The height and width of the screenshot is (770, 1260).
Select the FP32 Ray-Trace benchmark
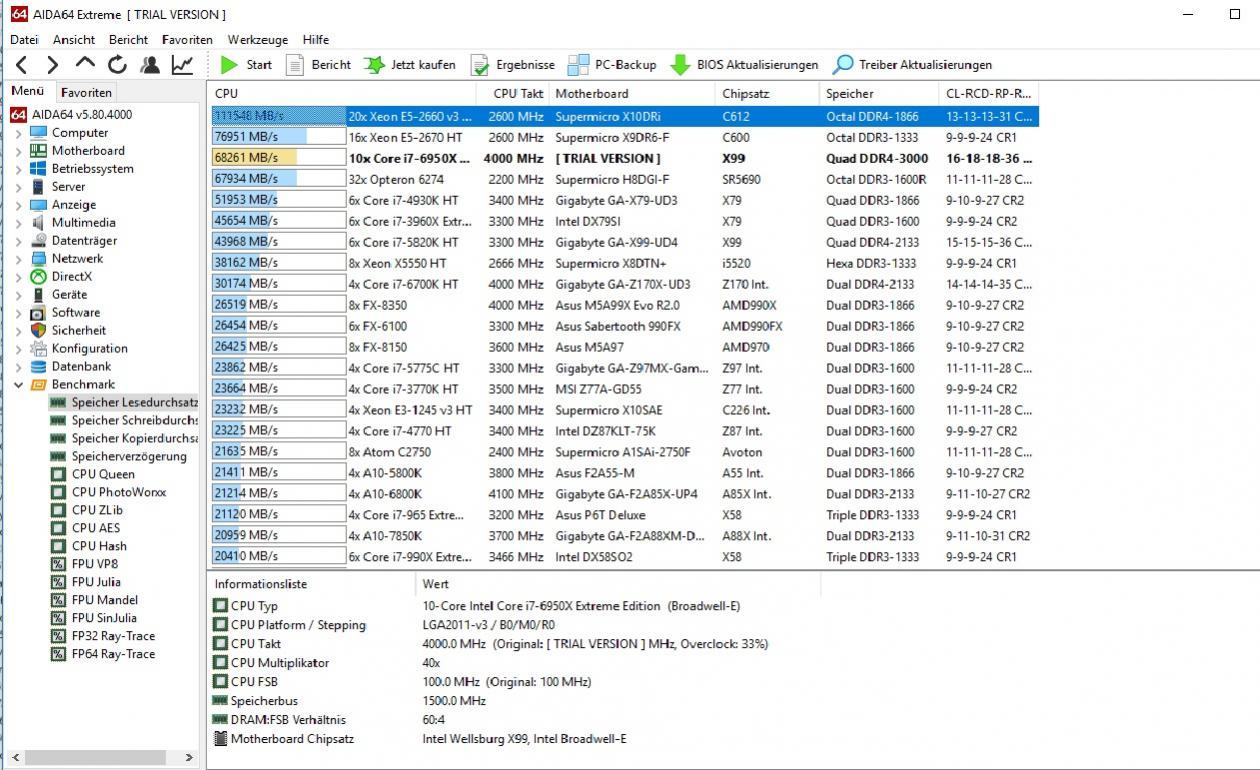113,636
